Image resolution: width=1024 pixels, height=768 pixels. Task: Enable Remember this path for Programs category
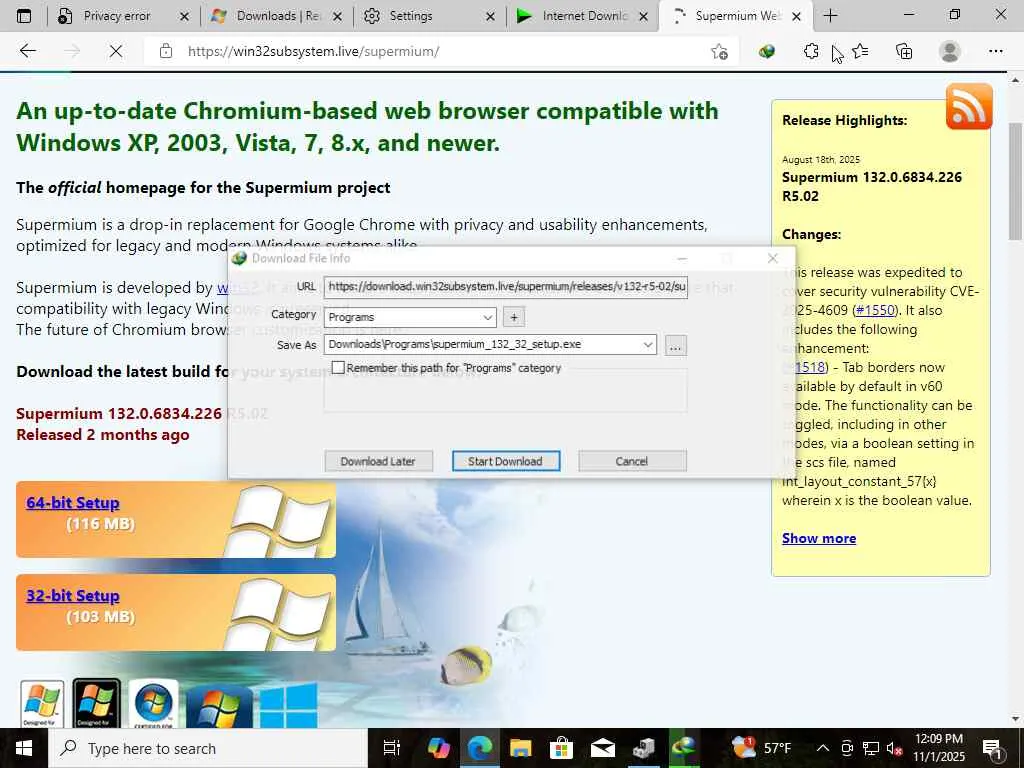(338, 368)
